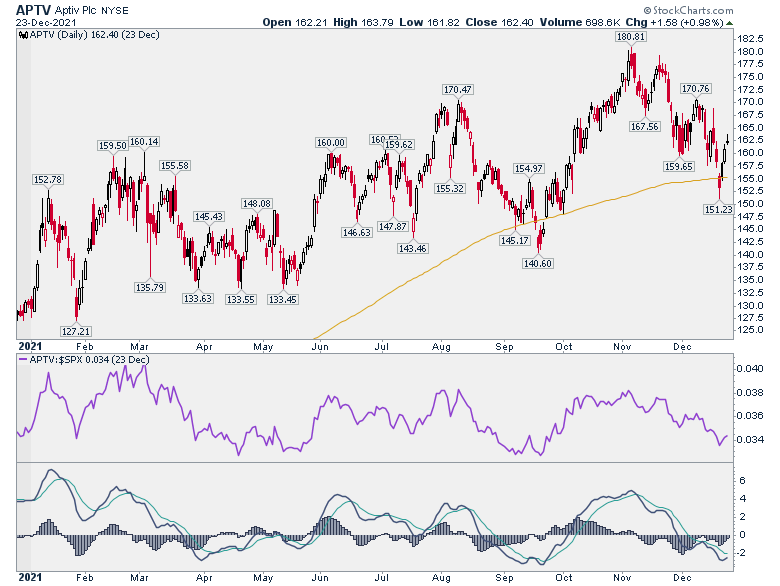Click the 180.81 peak price label

[x=630, y=36]
